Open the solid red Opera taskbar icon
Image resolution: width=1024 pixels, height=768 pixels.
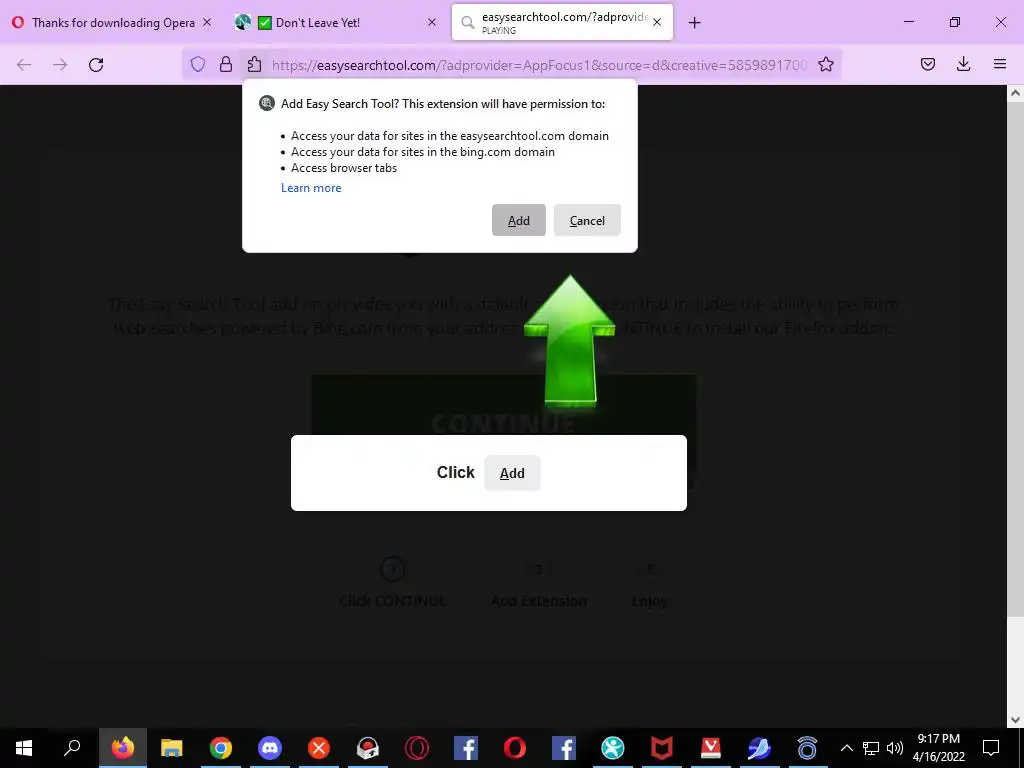[515, 748]
